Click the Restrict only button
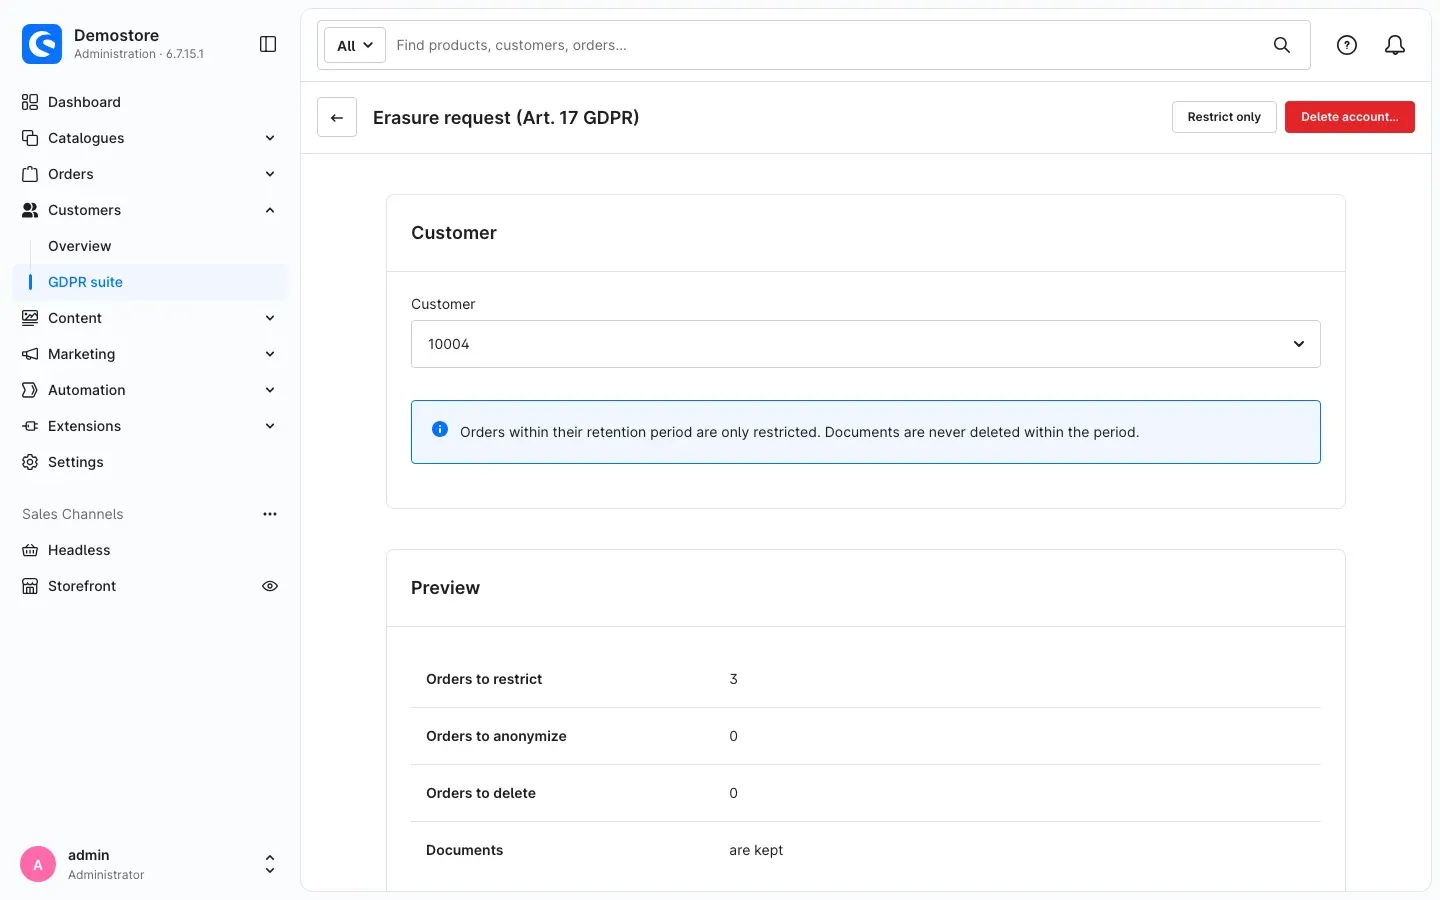1440x900 pixels. click(1224, 117)
